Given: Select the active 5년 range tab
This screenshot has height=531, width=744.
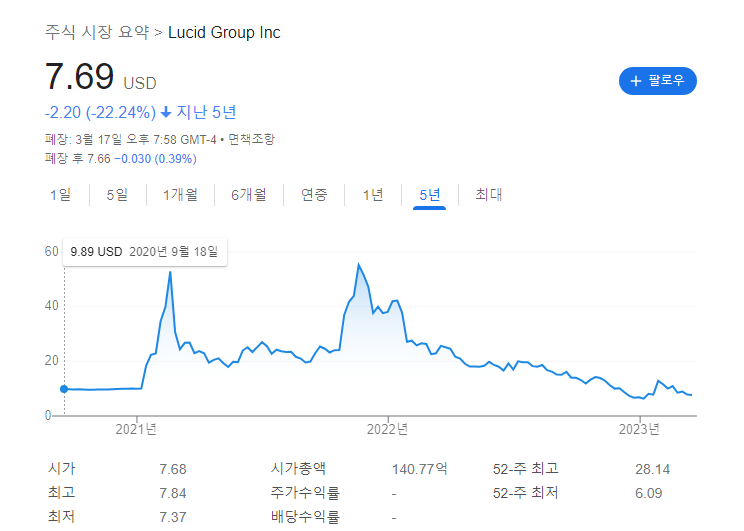Looking at the screenshot, I should tap(429, 195).
